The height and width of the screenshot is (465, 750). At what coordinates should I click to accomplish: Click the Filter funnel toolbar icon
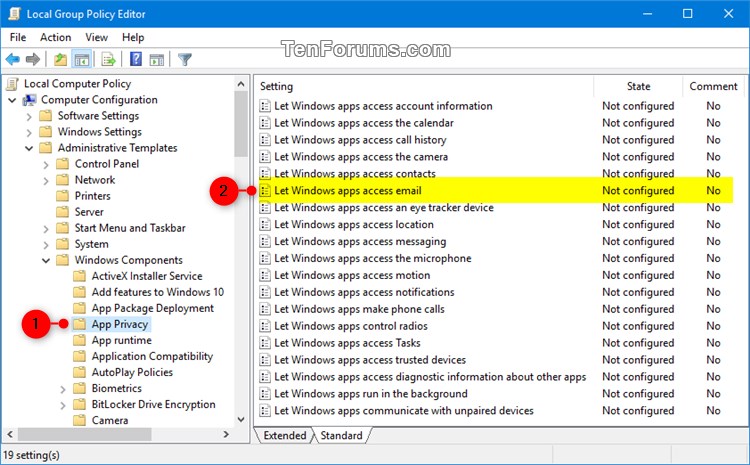click(x=185, y=59)
